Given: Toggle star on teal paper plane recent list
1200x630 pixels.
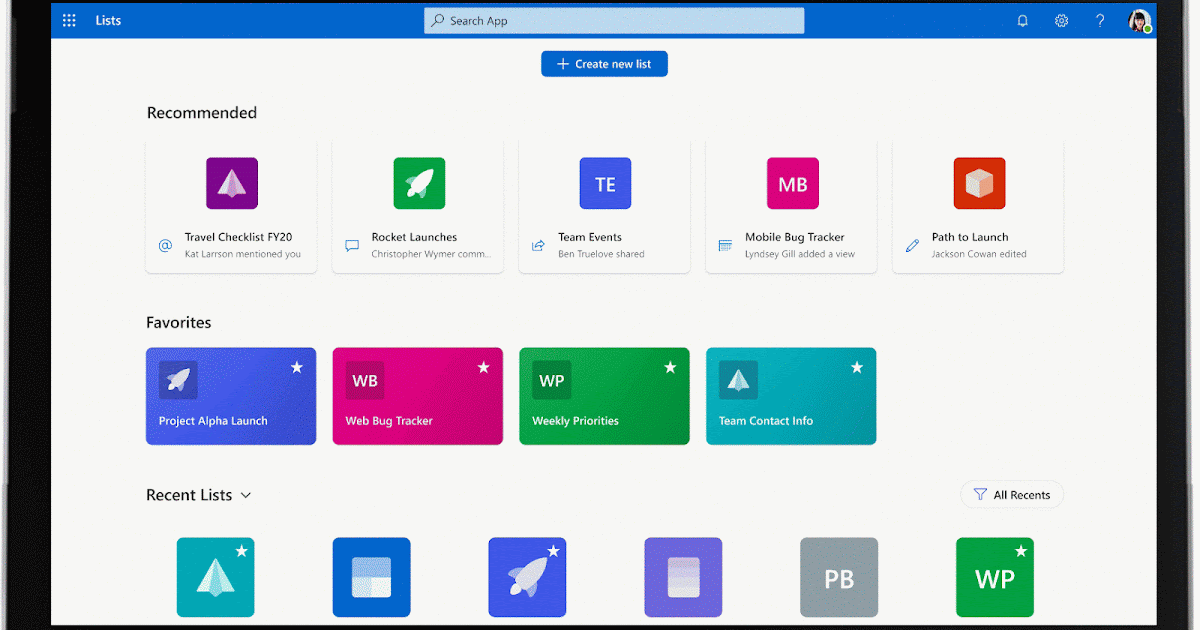Looking at the screenshot, I should [241, 551].
